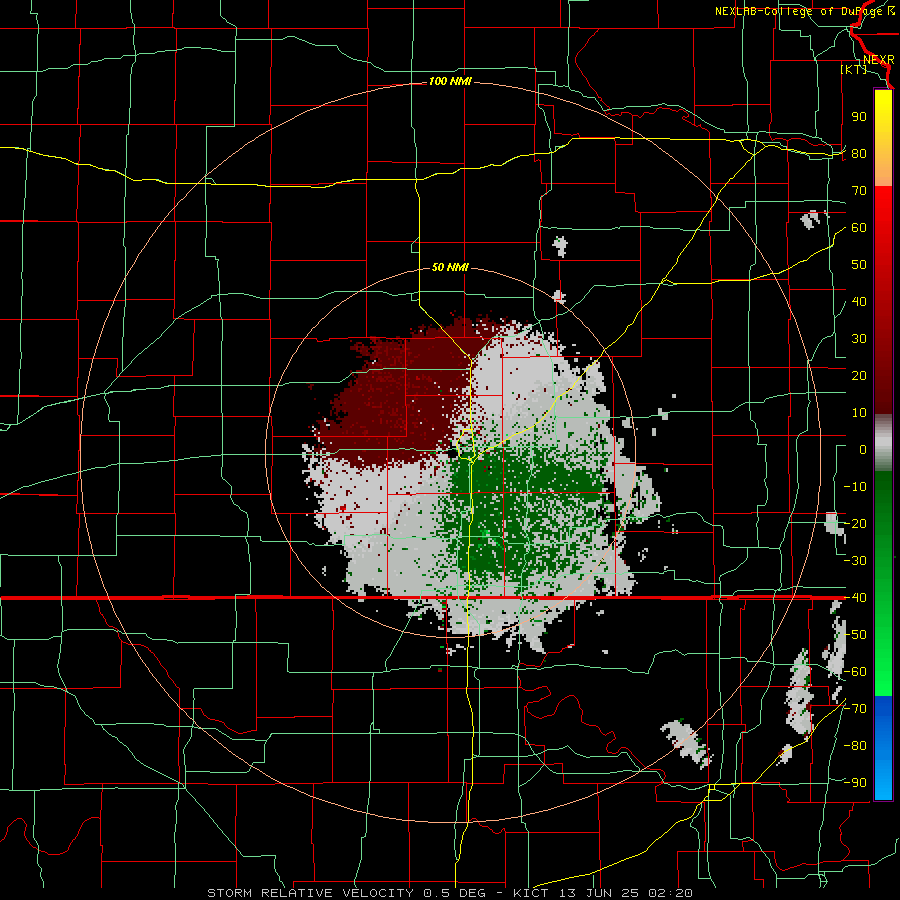The height and width of the screenshot is (900, 900).
Task: Click the positive 10 knot scale value
Action: (x=859, y=413)
